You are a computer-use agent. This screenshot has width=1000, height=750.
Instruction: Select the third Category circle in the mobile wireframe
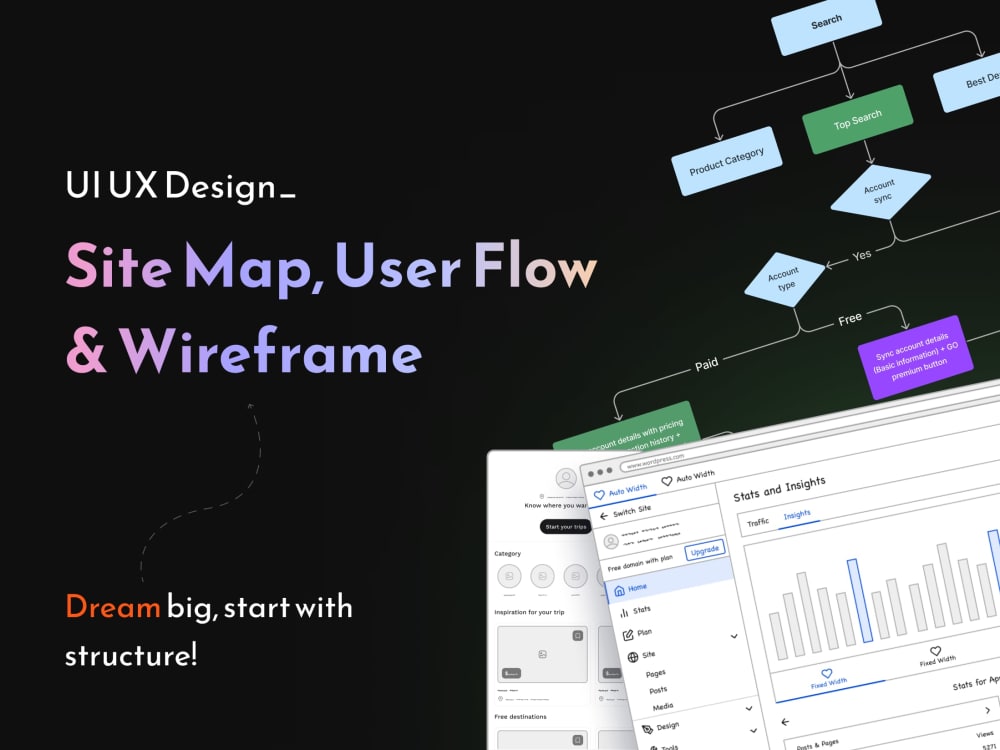(575, 576)
